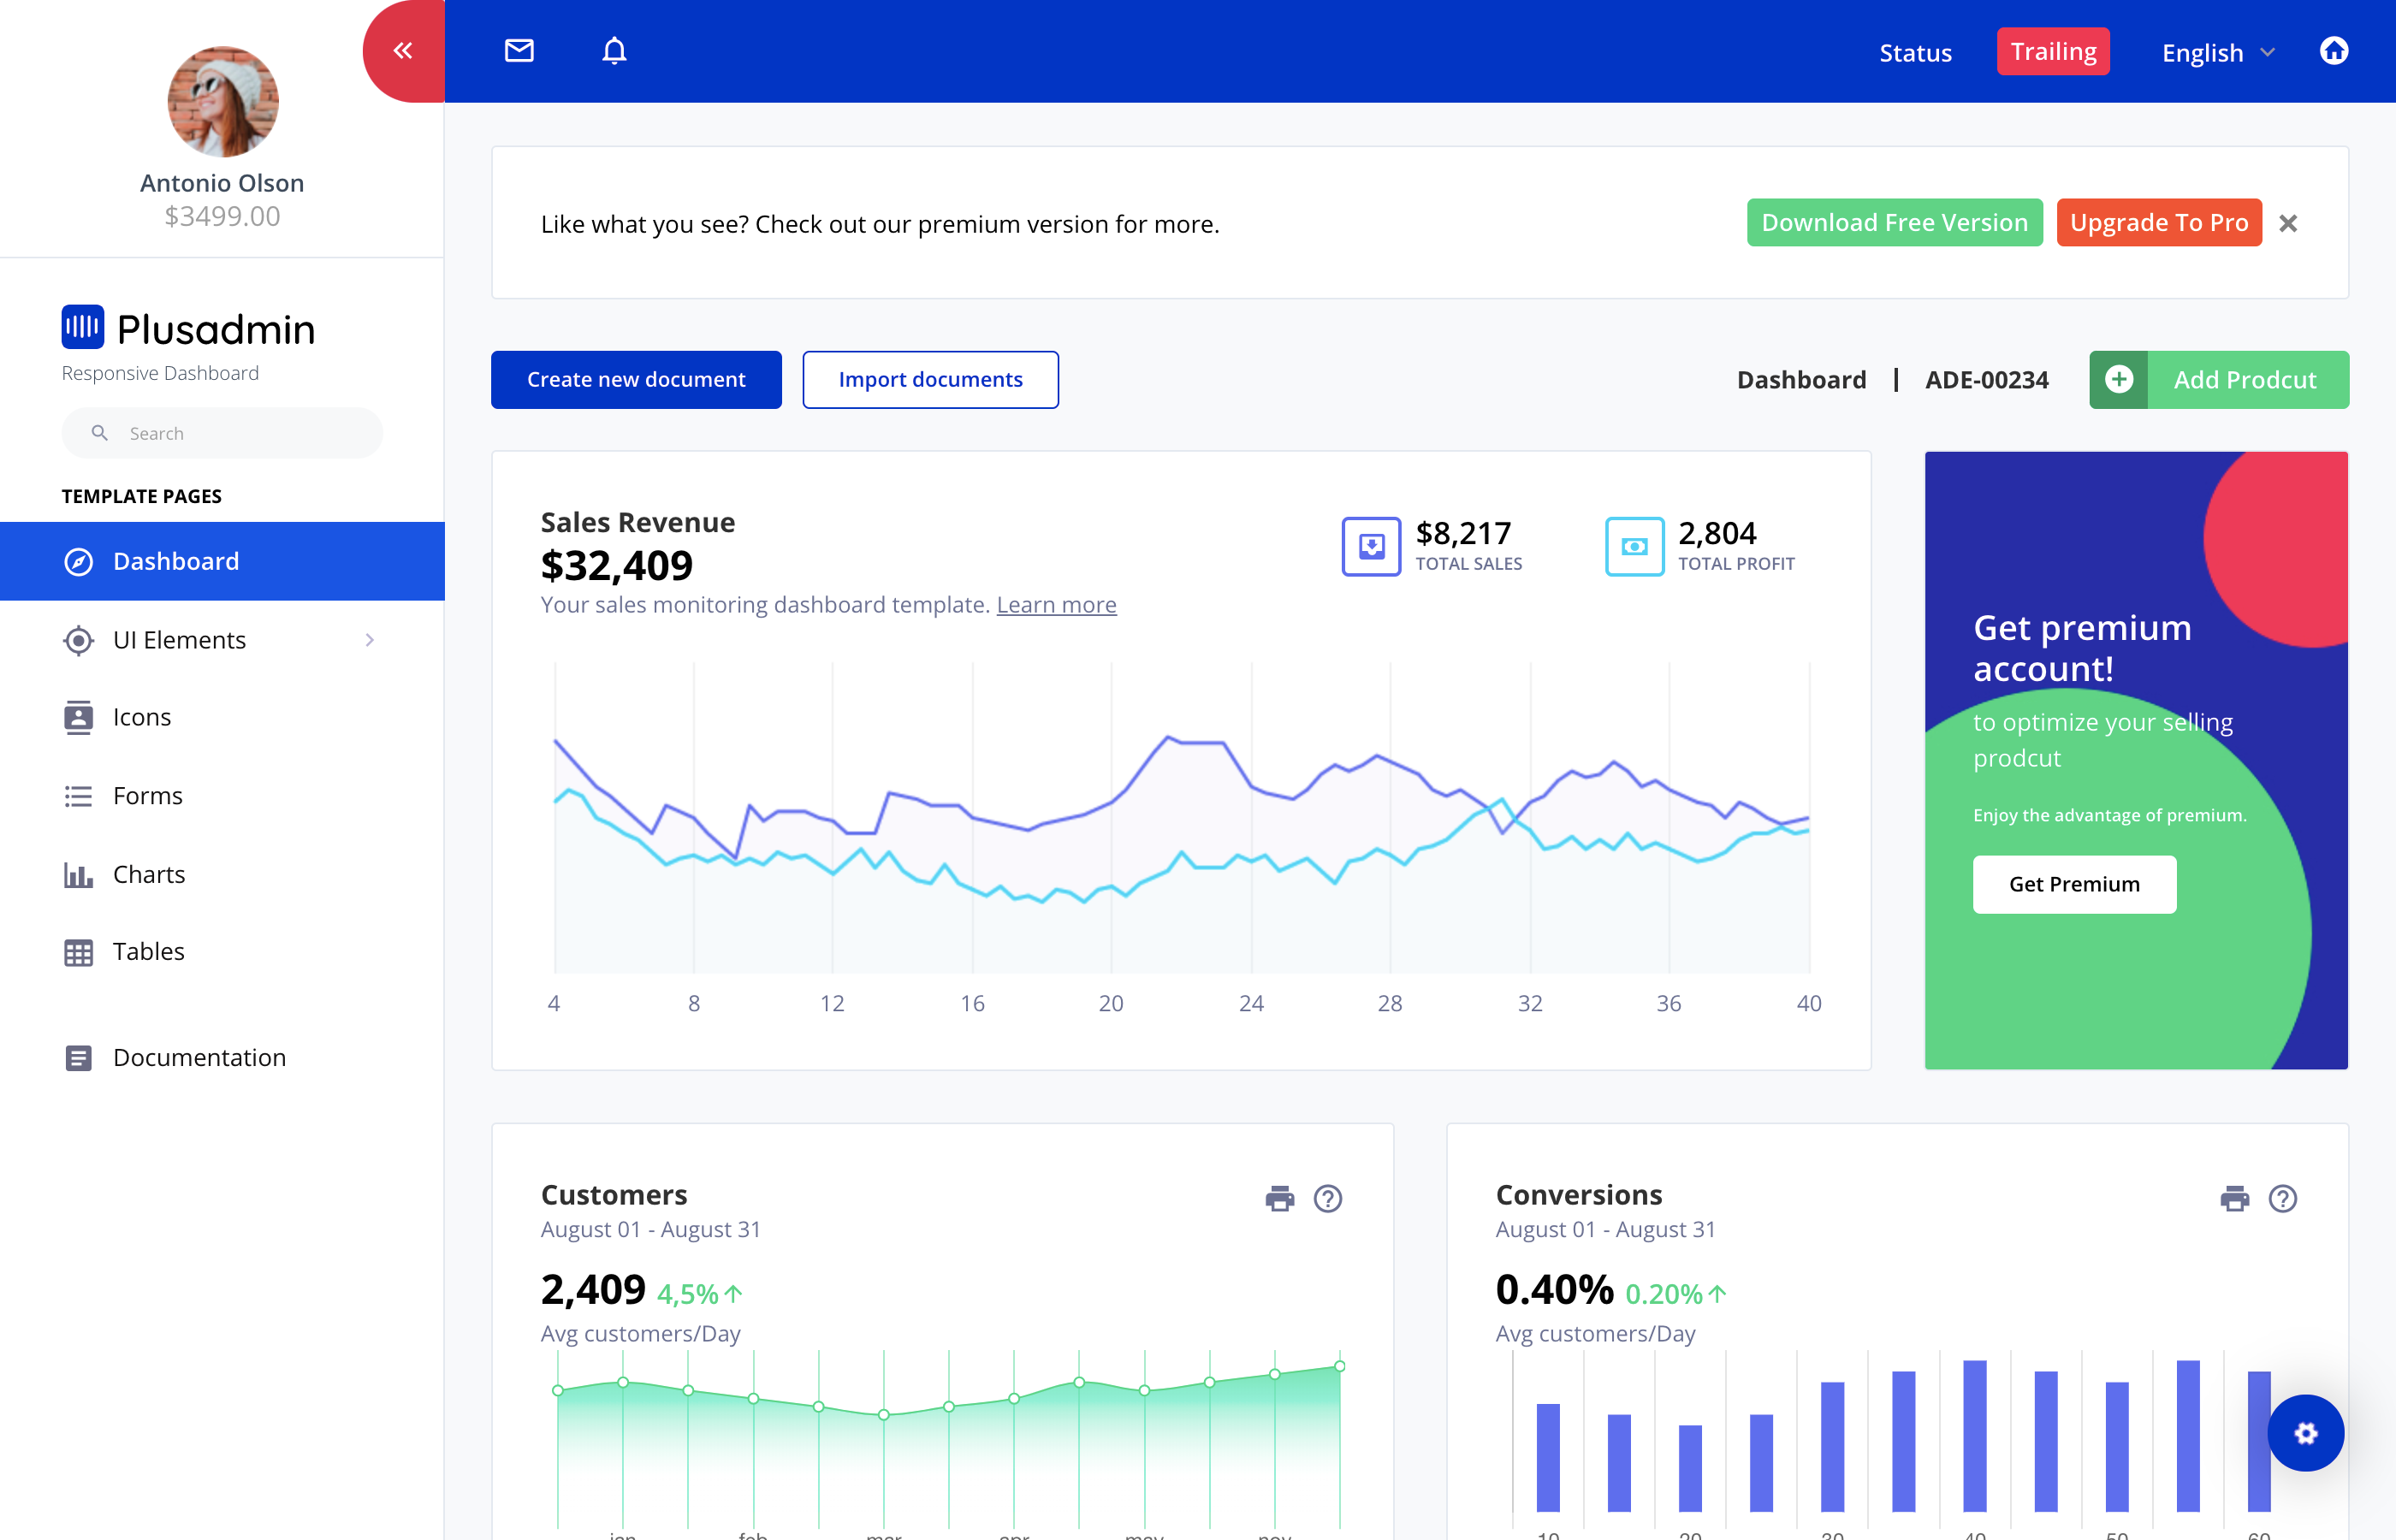Screen dimensions: 2396x1540
Task: Click Import documents button
Action: [x=930, y=379]
